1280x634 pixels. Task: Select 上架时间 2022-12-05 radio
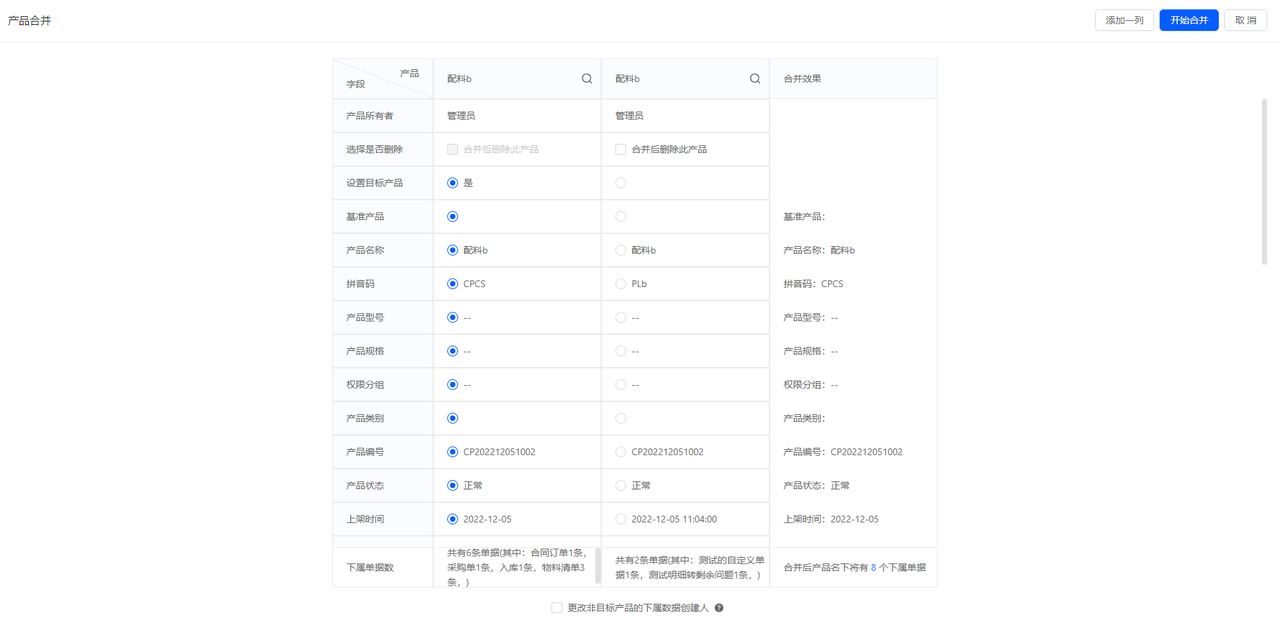(453, 519)
